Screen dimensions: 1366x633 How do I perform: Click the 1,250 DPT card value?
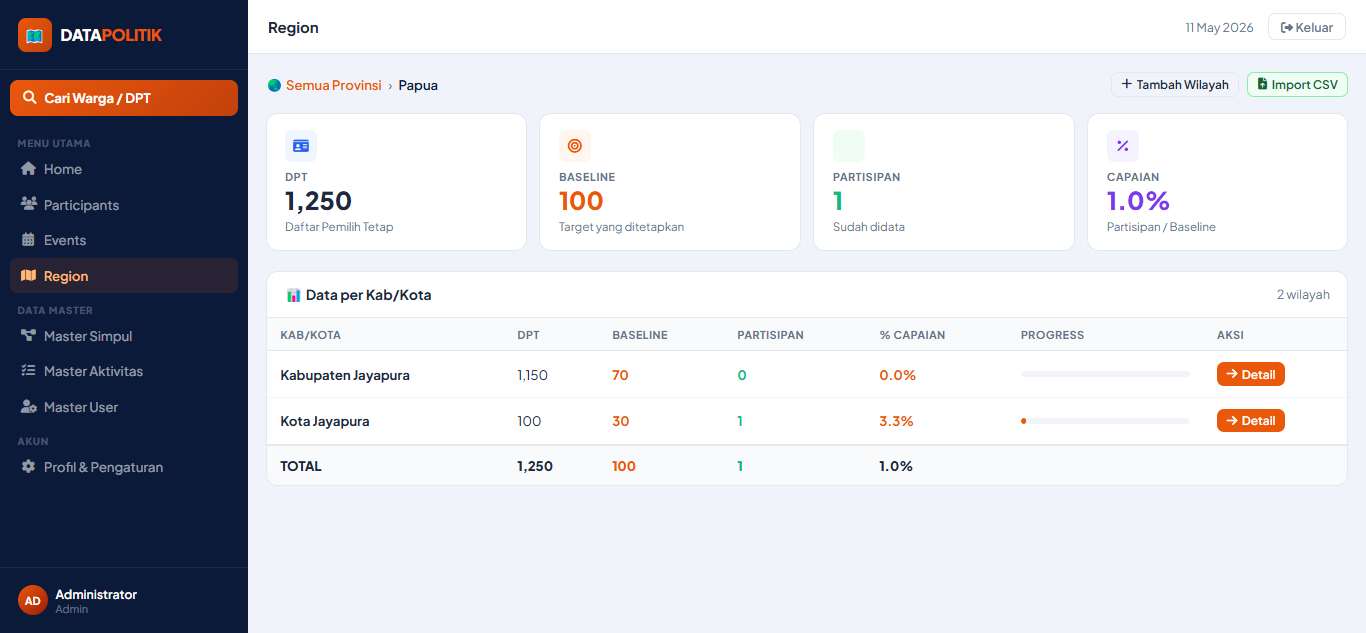pos(318,201)
